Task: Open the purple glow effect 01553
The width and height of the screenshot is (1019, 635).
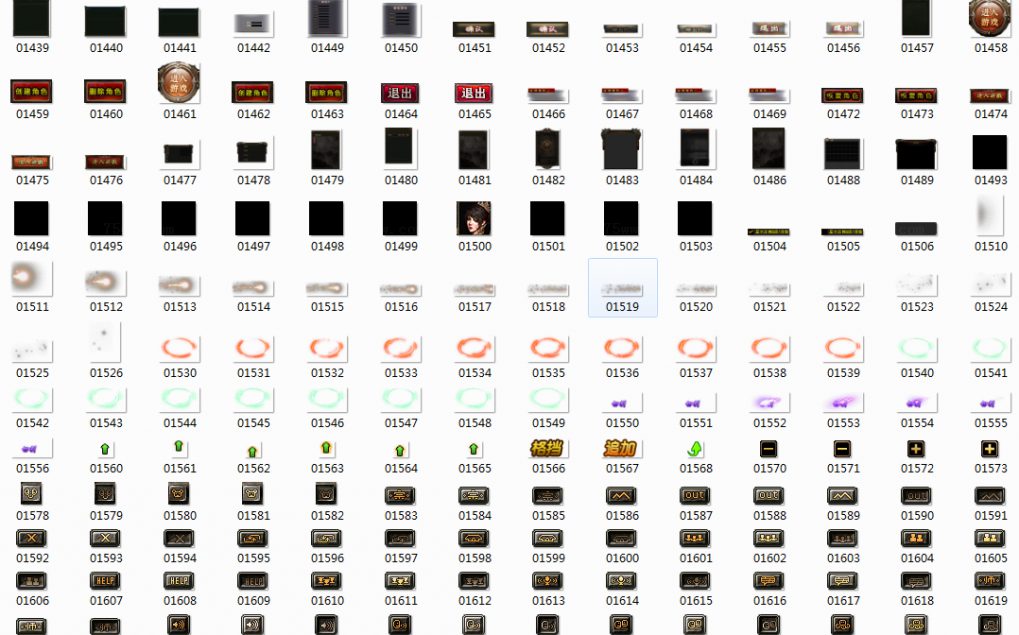Action: [843, 402]
